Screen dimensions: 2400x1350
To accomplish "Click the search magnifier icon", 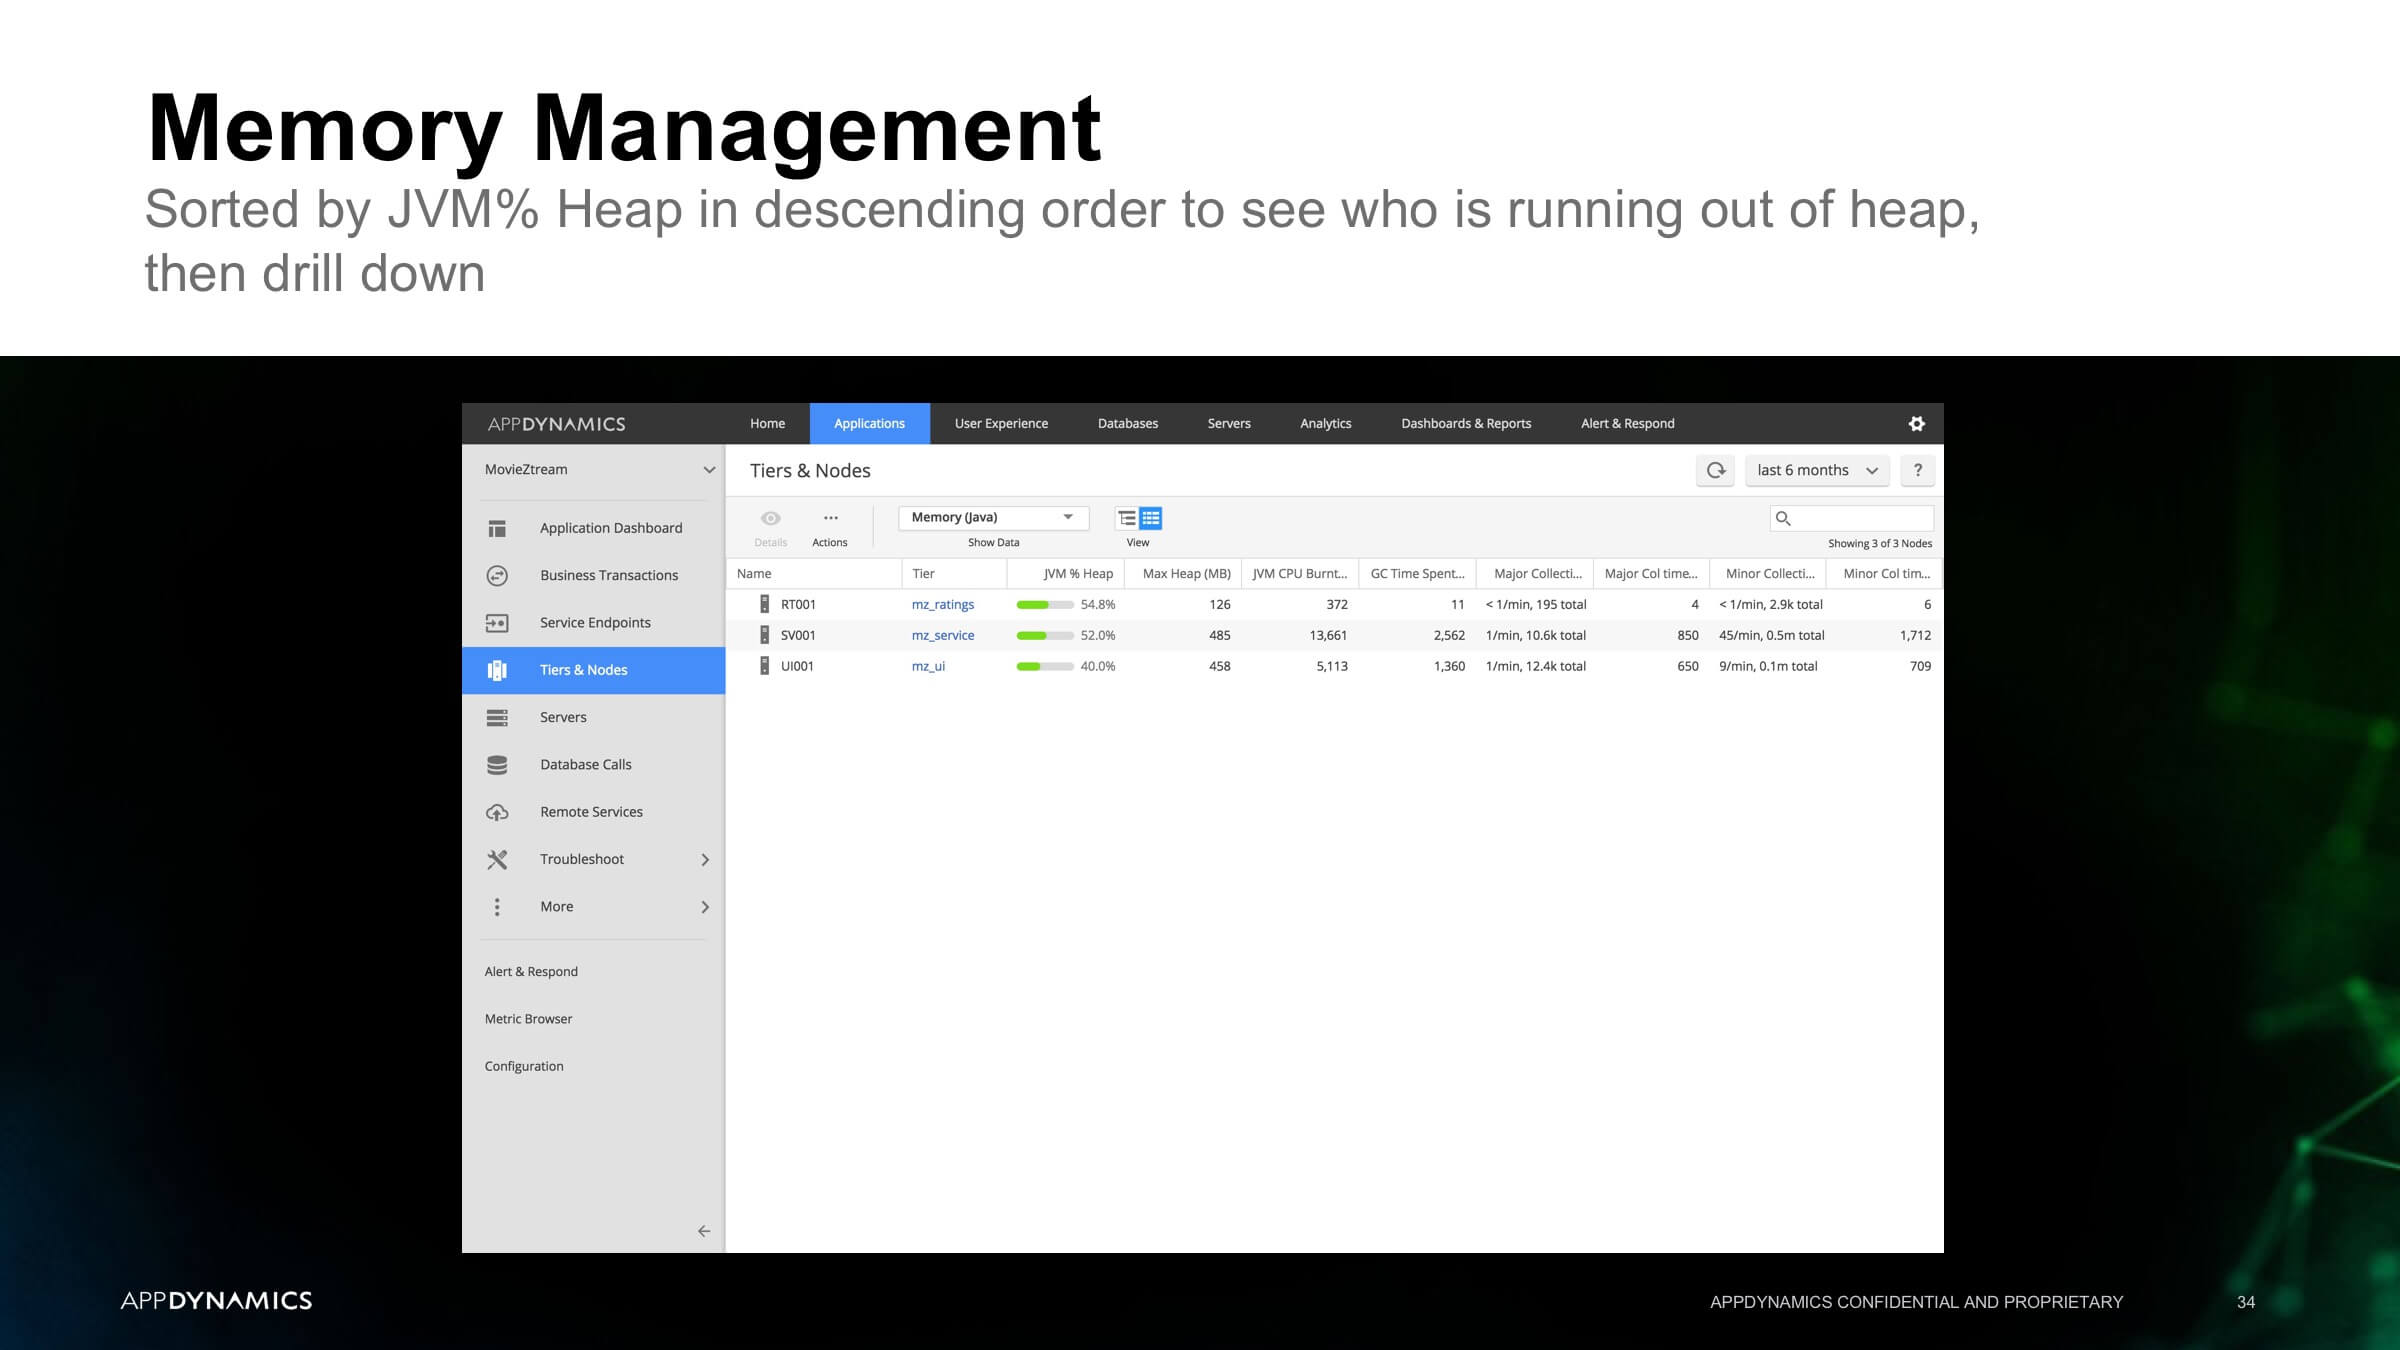I will click(1783, 518).
